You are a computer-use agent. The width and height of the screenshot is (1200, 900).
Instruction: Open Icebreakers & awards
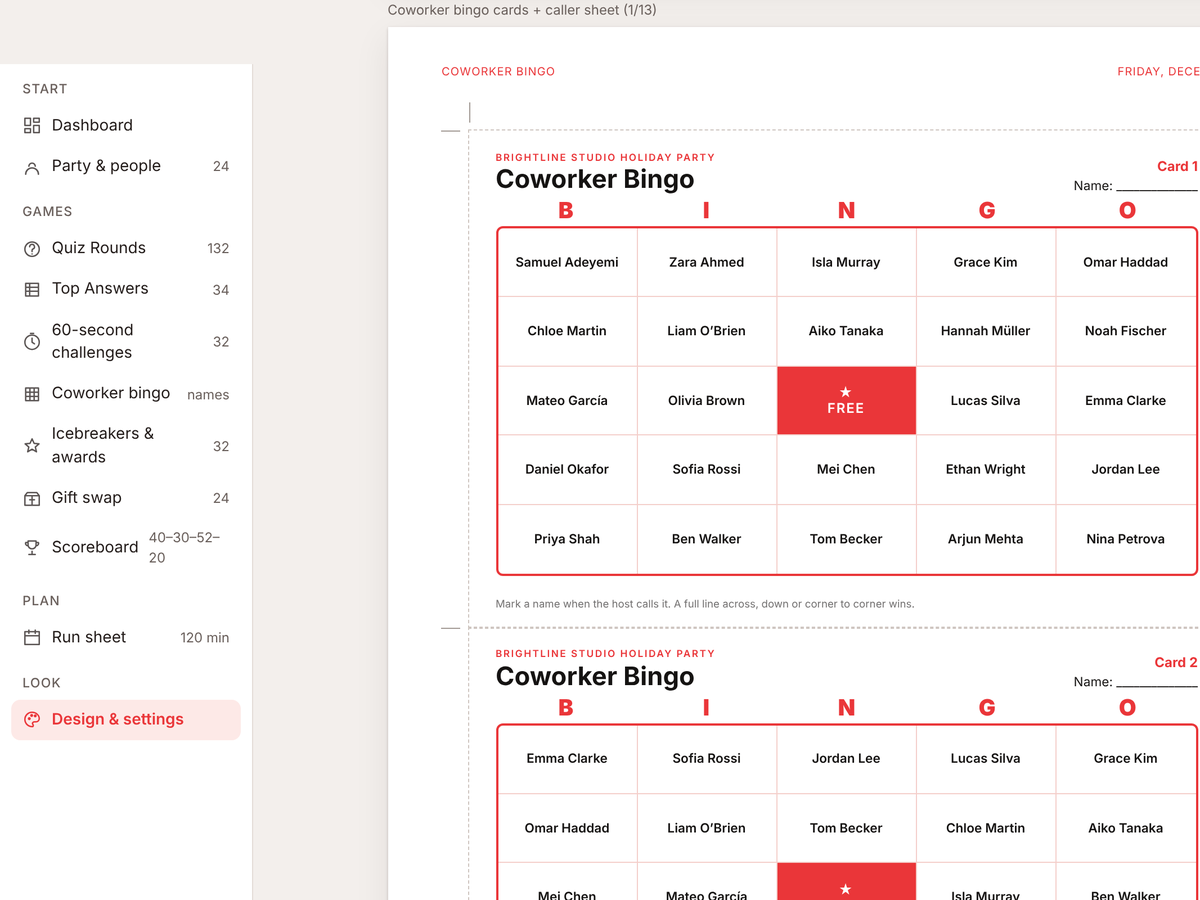coord(126,445)
